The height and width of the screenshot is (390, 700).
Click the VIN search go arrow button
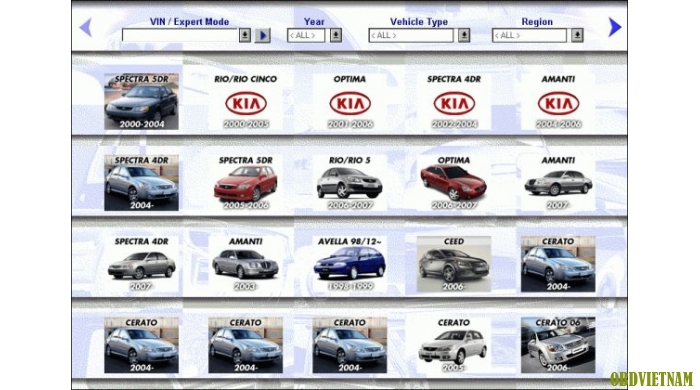[x=262, y=35]
